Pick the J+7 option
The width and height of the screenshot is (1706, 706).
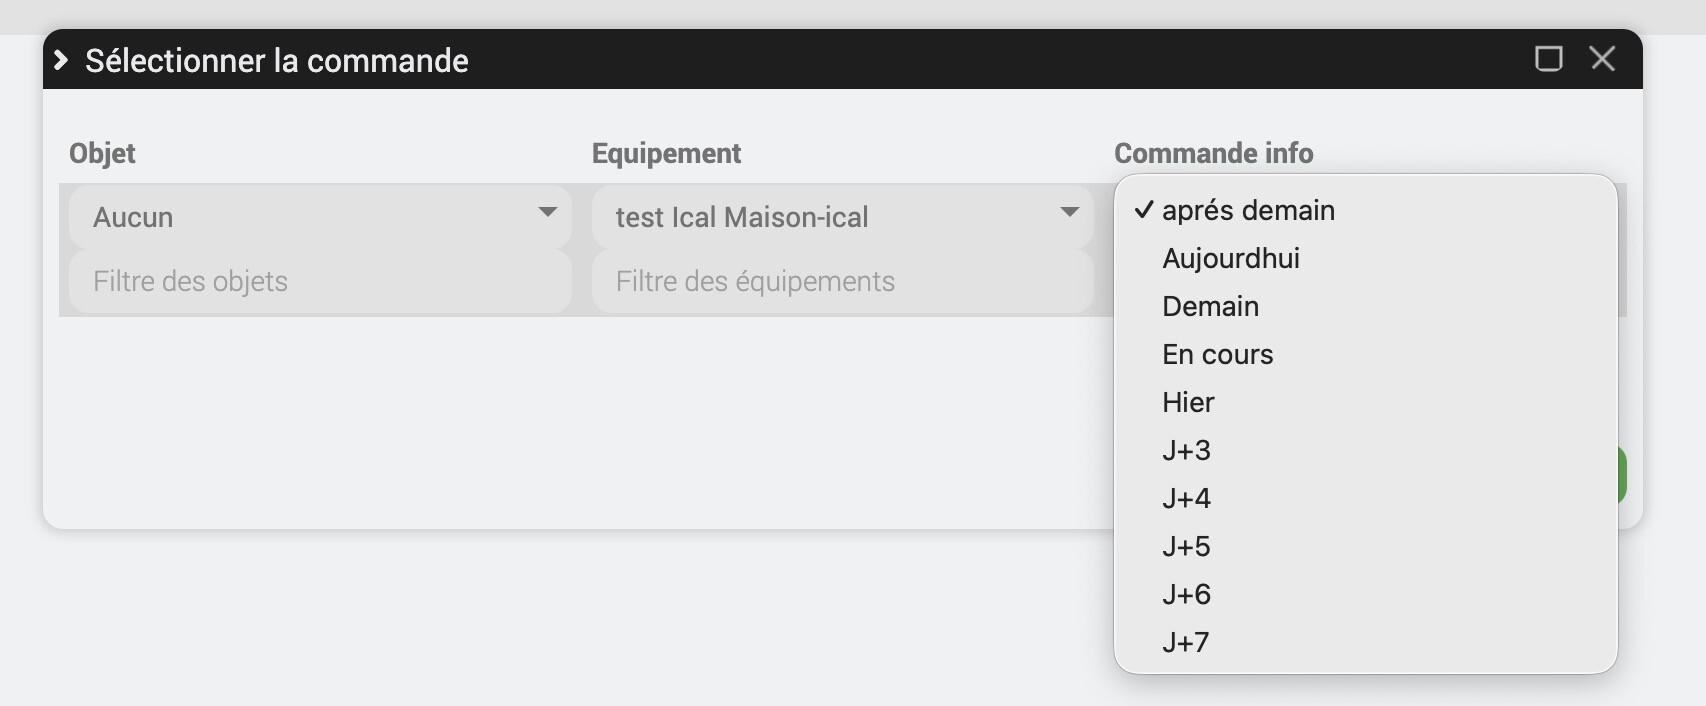tap(1186, 642)
